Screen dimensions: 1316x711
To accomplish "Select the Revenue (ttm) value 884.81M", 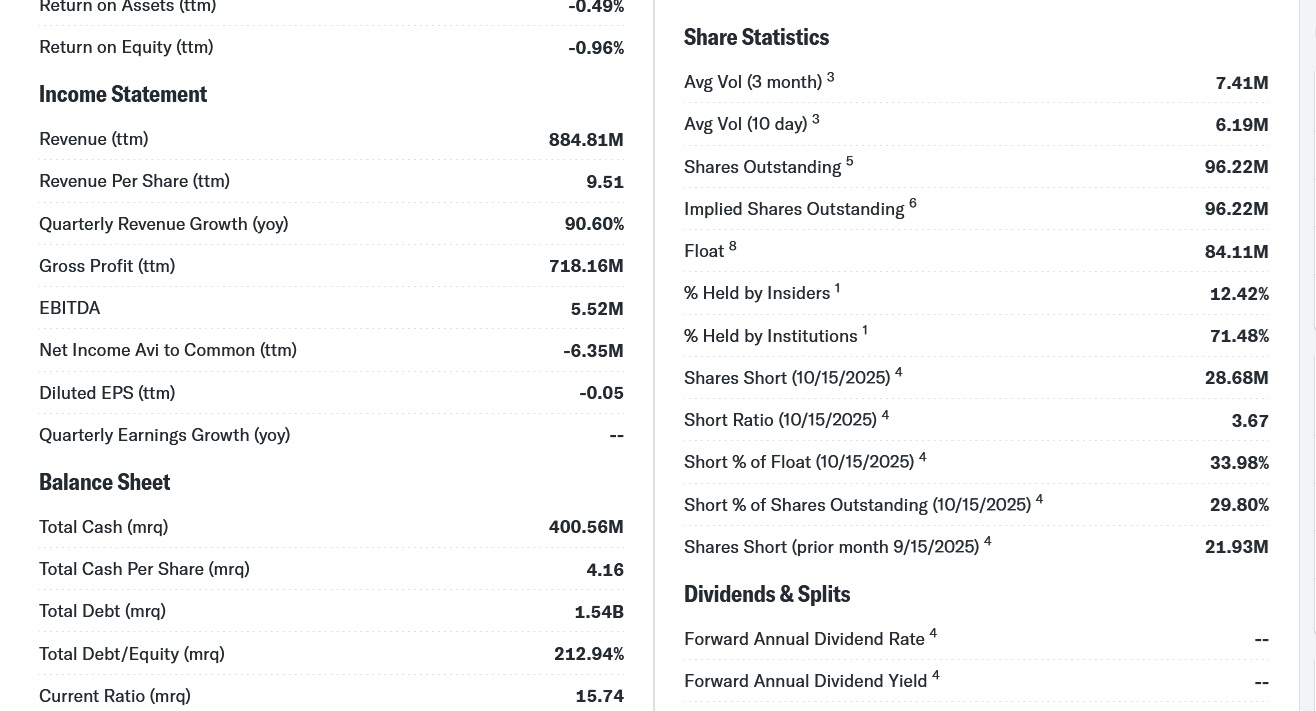I will 586,140.
